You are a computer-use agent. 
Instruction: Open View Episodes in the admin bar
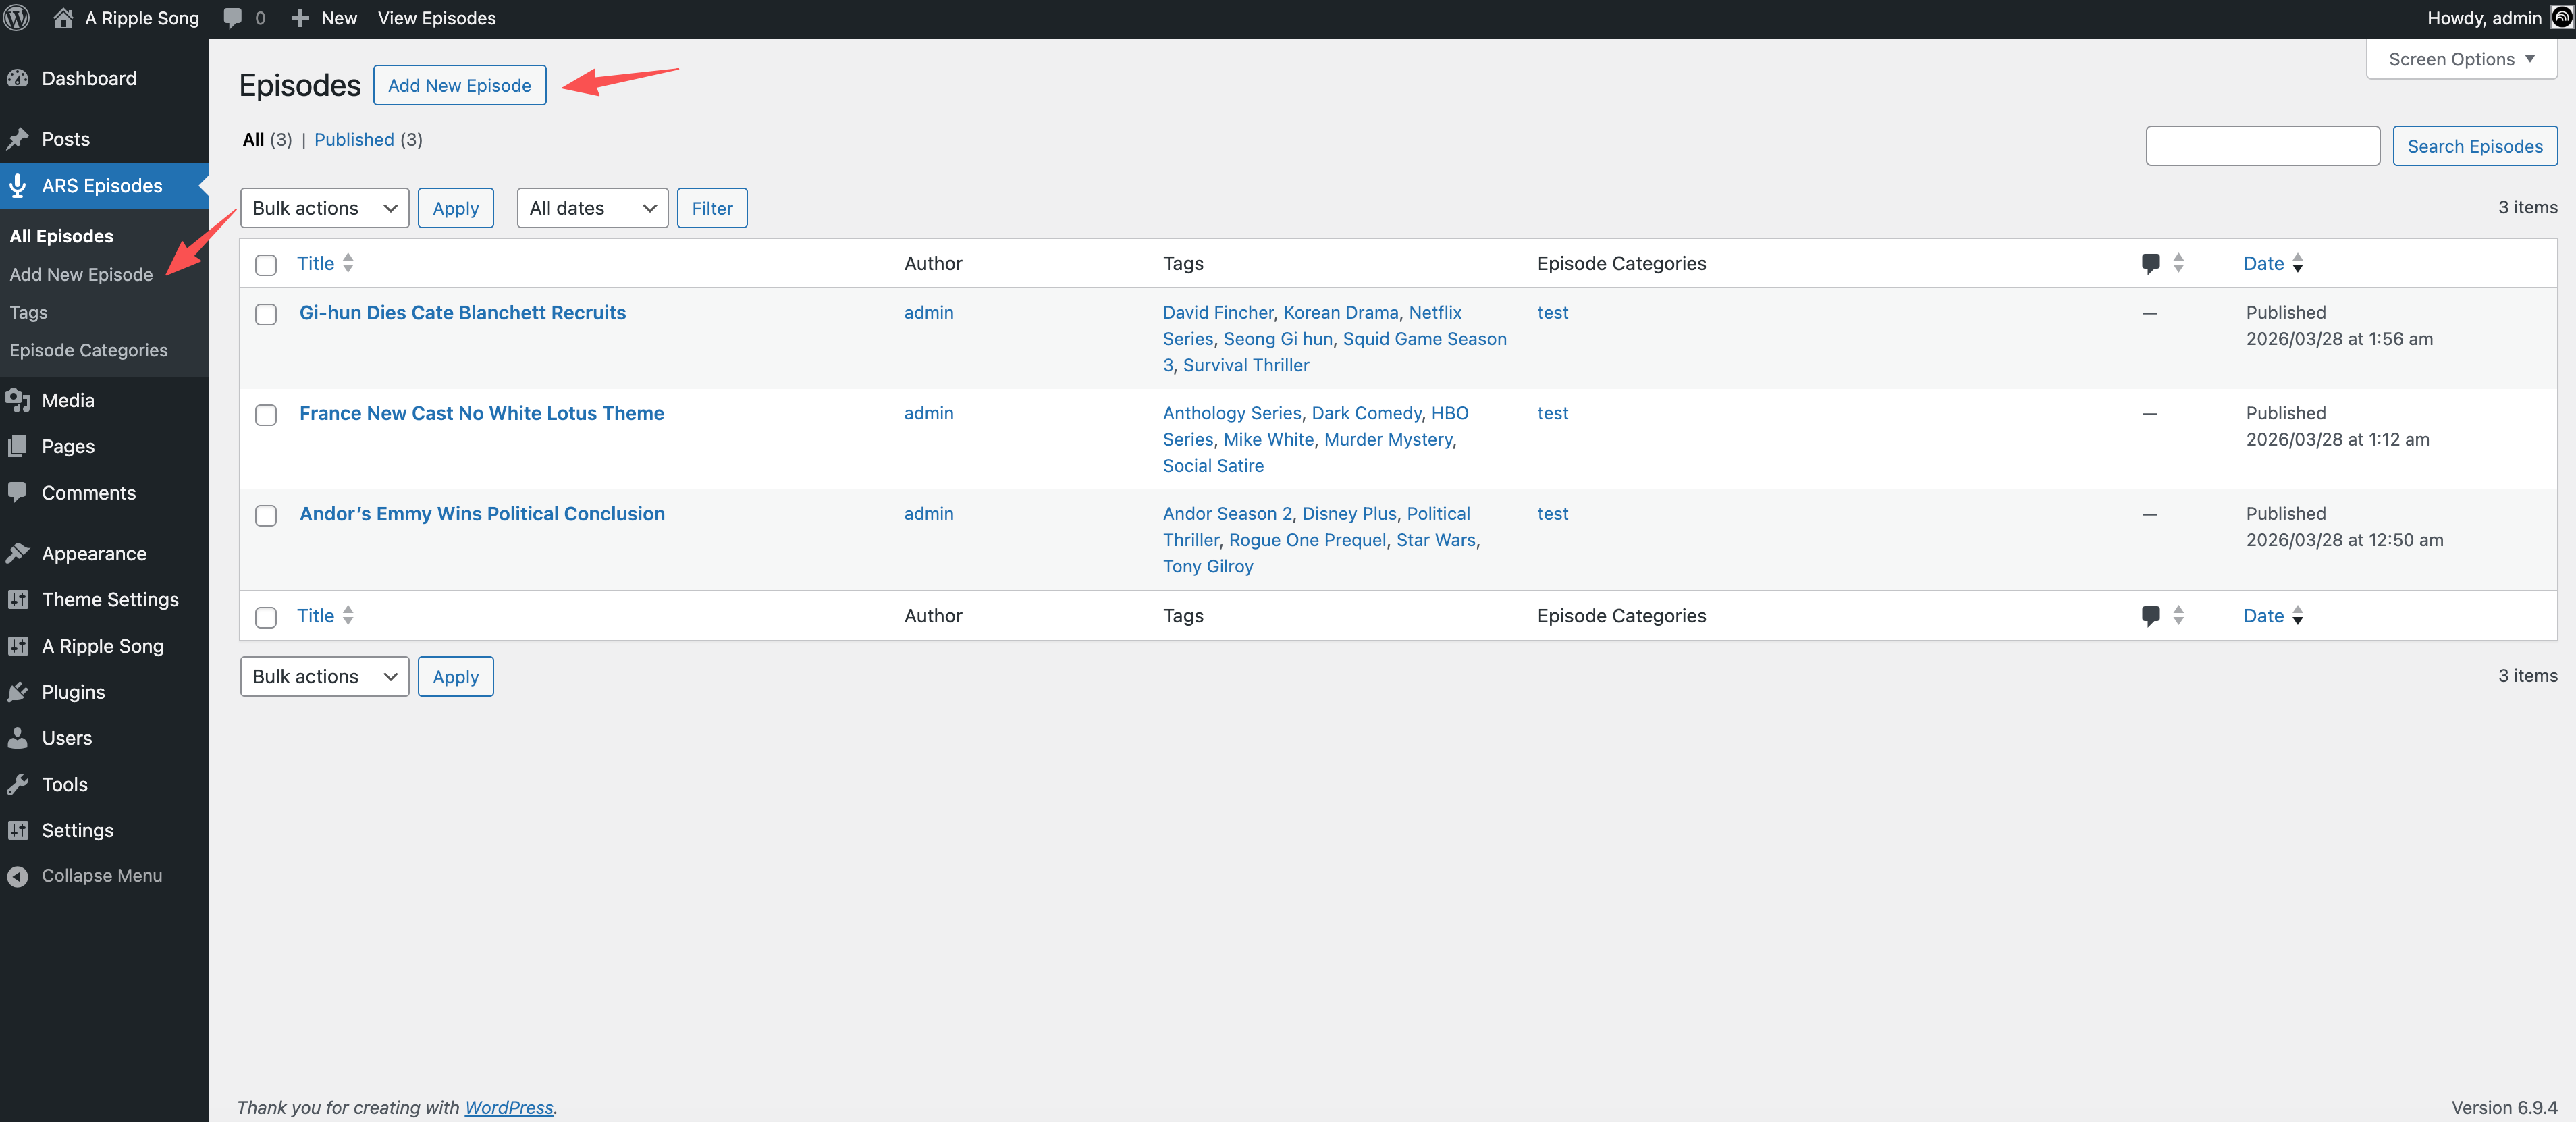(436, 17)
